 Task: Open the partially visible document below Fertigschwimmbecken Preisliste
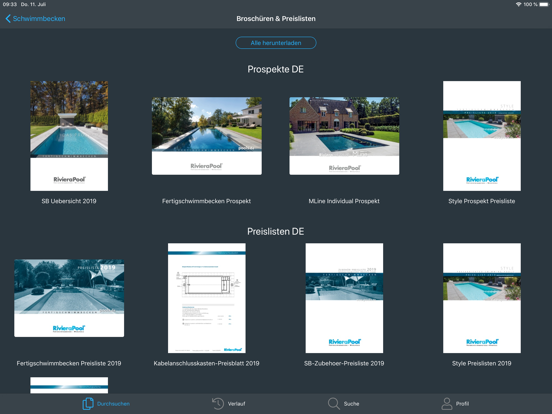[69, 385]
